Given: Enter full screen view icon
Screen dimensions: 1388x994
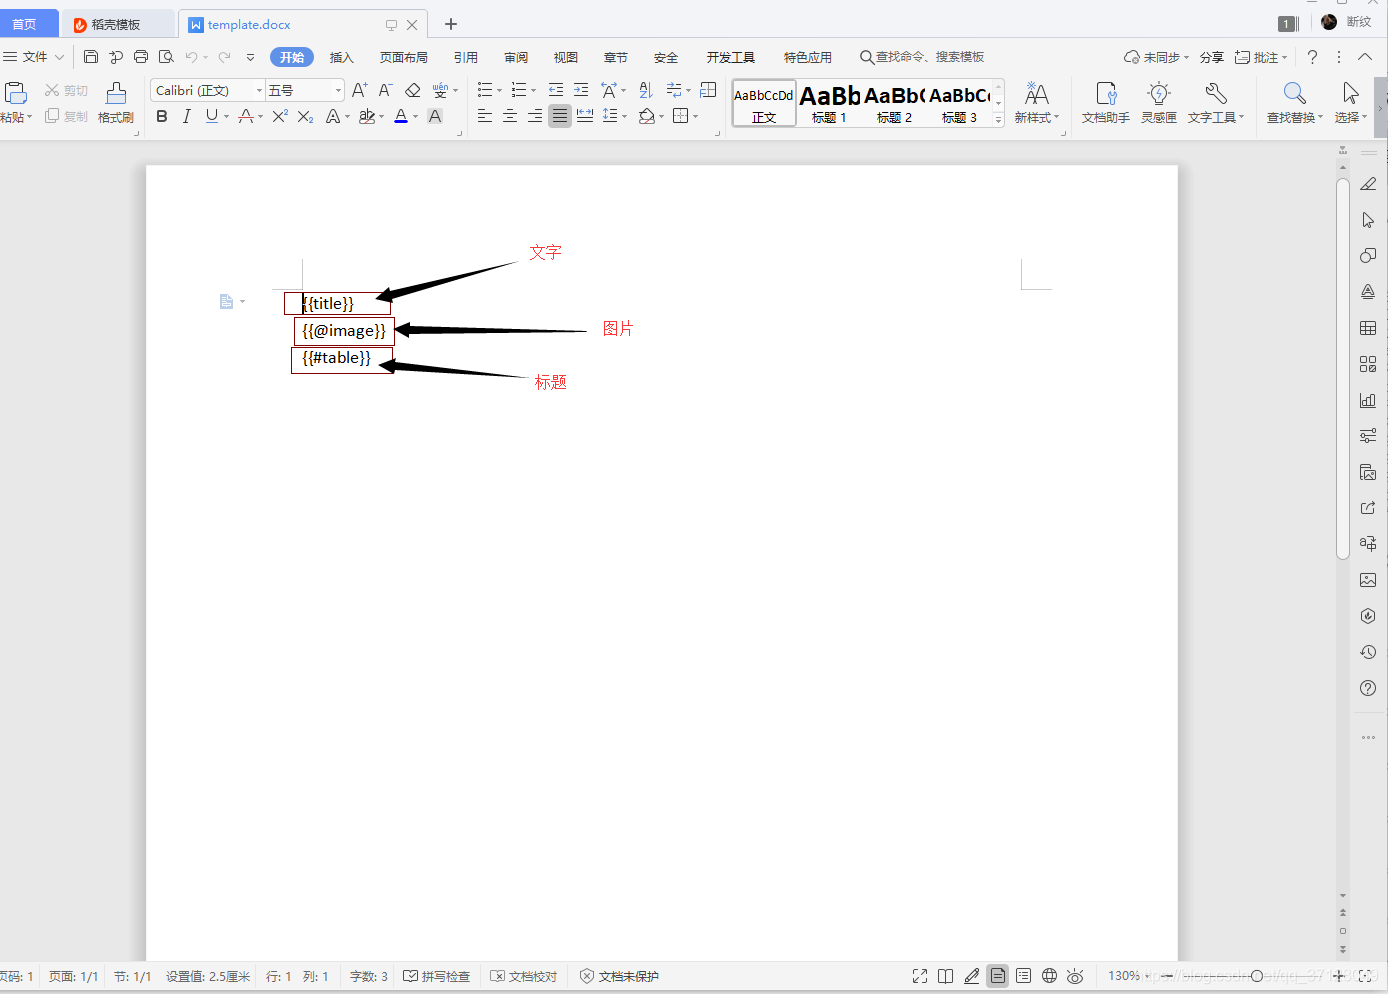Looking at the screenshot, I should pos(920,976).
